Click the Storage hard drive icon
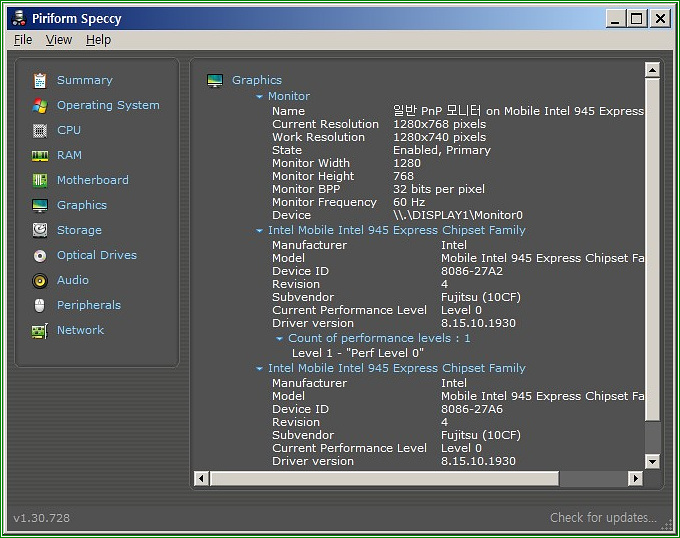This screenshot has width=680, height=538. tap(40, 230)
